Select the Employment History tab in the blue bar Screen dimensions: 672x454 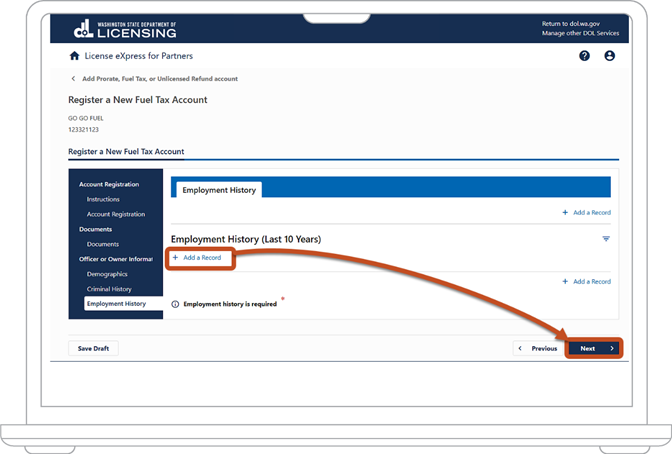tap(219, 190)
